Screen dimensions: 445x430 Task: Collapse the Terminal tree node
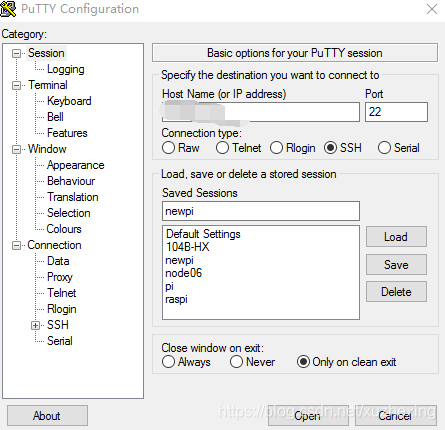click(16, 85)
